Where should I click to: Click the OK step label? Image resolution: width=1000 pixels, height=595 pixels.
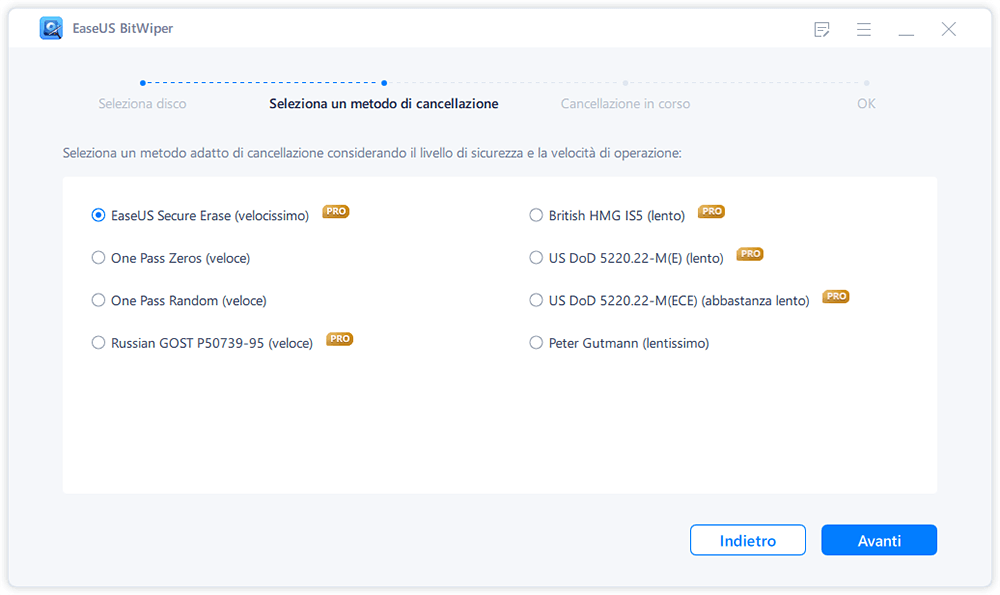pos(866,103)
